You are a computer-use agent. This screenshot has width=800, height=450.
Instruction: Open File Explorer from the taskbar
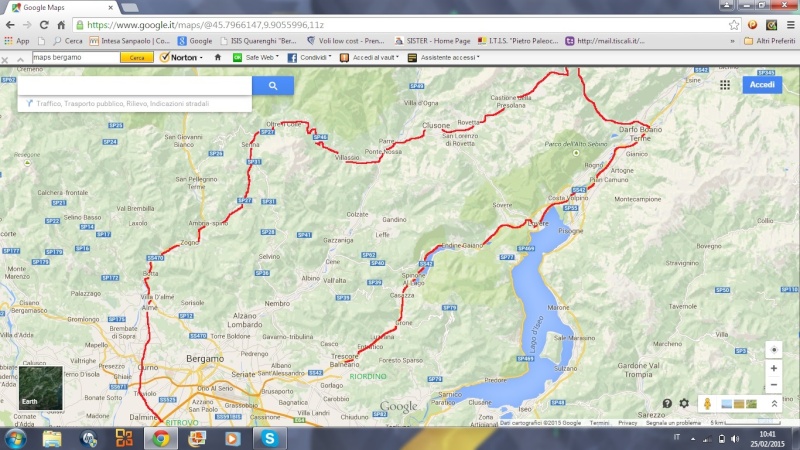(x=52, y=439)
